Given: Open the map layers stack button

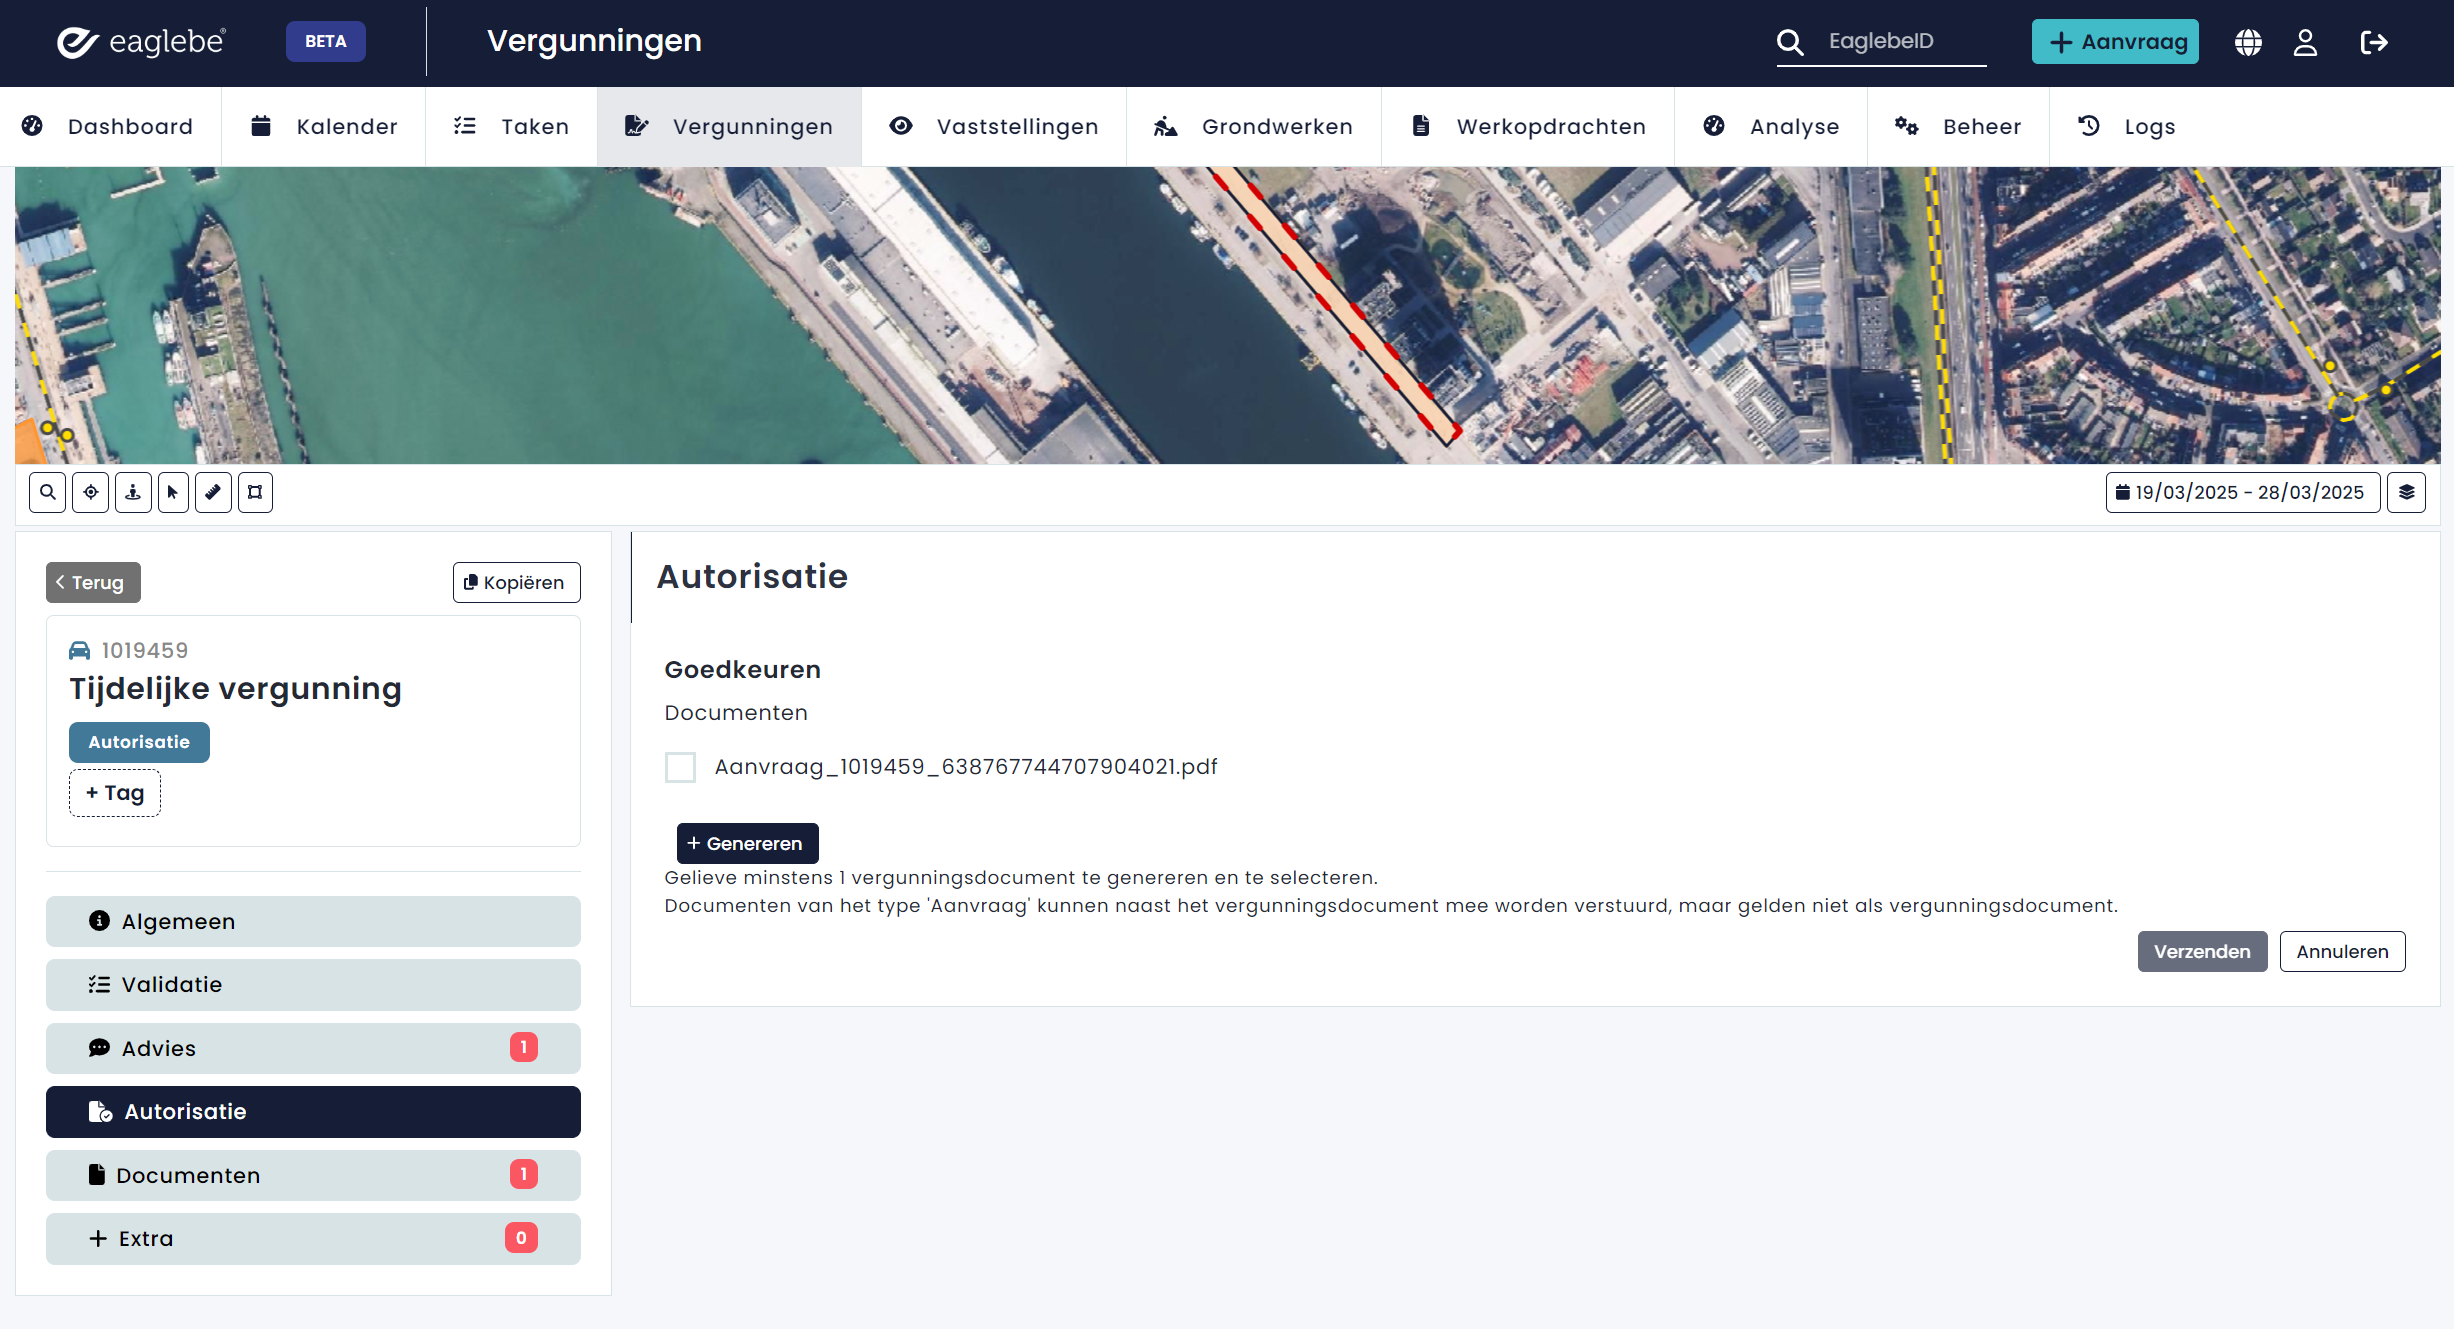Looking at the screenshot, I should (2406, 492).
